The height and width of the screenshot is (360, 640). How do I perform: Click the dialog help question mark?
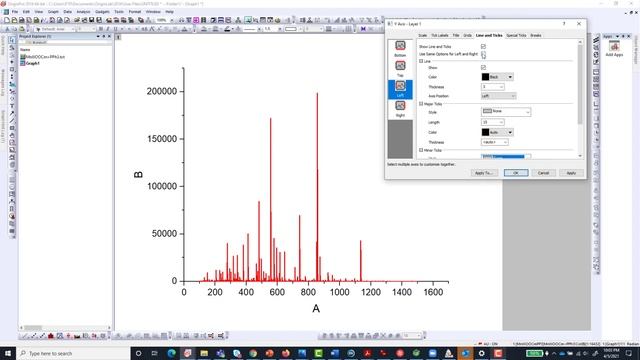[564, 24]
